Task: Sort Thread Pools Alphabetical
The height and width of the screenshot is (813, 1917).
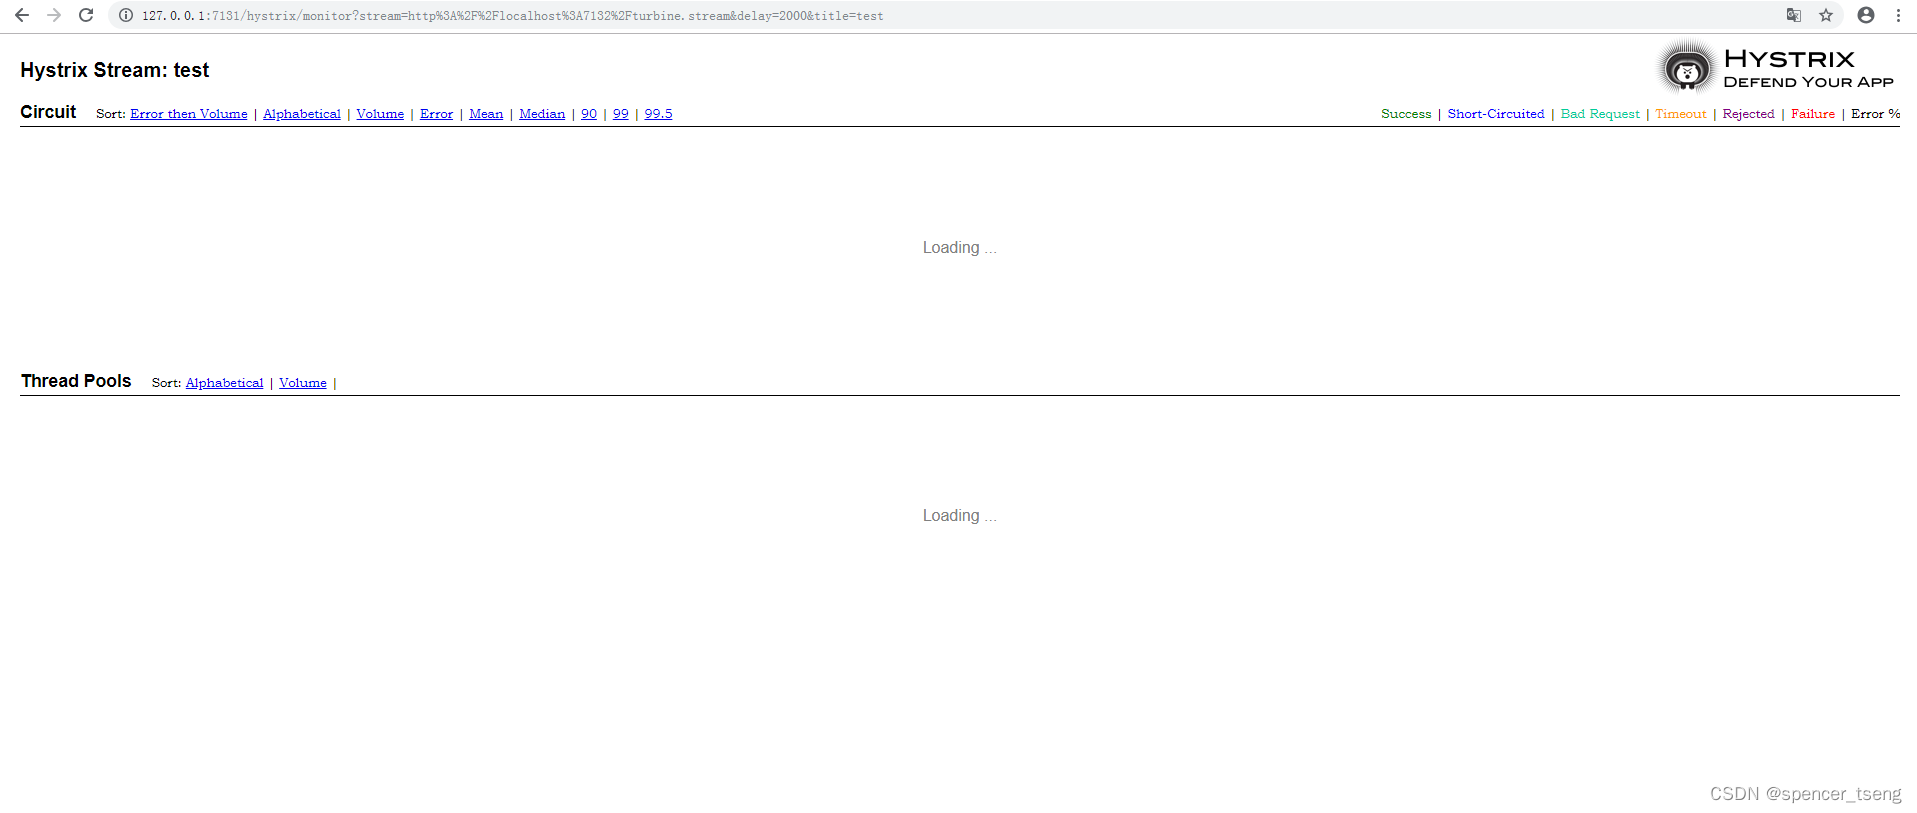Action: [224, 383]
